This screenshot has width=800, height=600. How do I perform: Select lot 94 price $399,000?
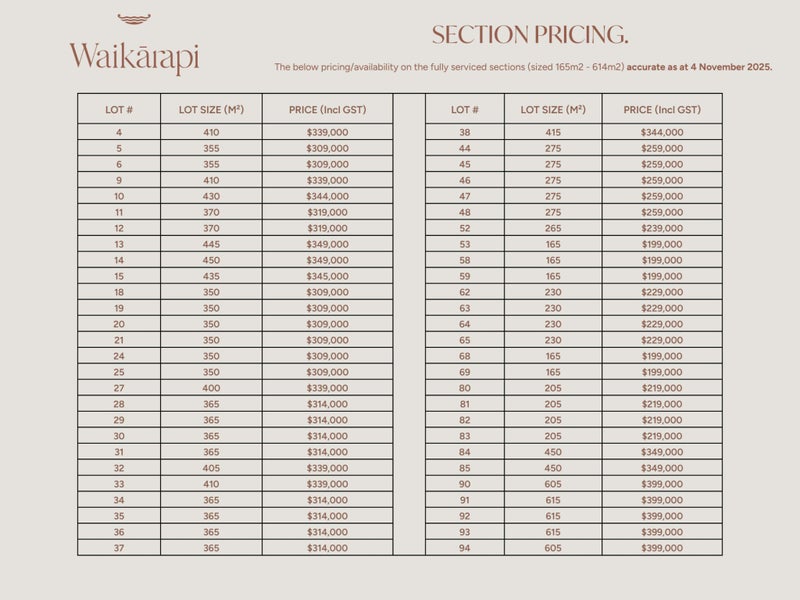coord(662,548)
